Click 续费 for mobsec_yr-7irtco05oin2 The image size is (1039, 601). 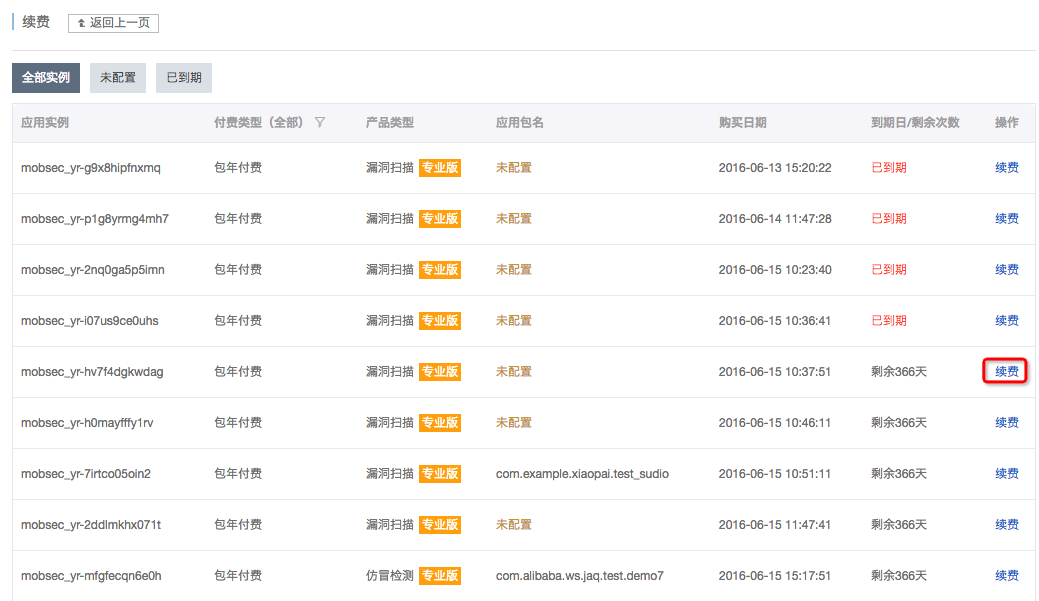pyautogui.click(x=1006, y=474)
